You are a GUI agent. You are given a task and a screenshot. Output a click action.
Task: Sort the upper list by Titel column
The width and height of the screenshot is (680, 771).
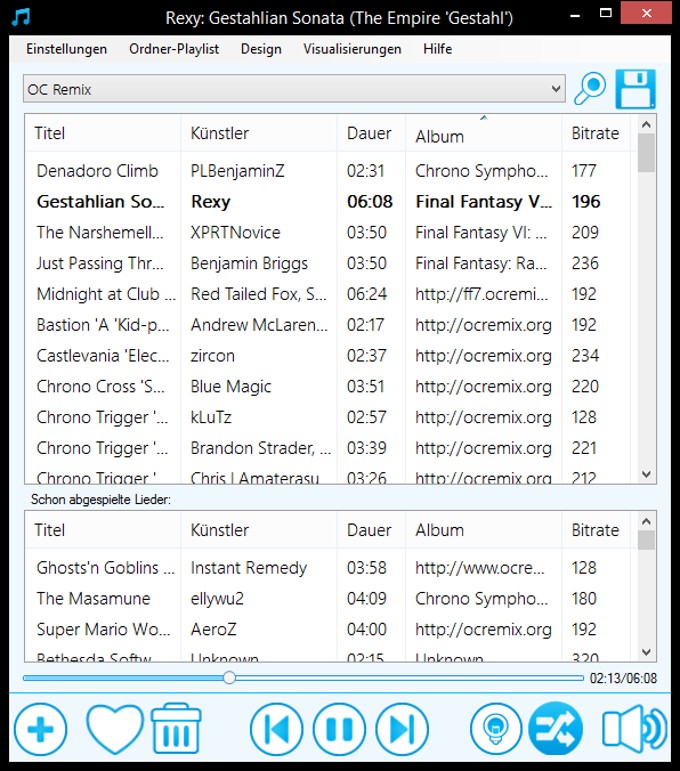coord(103,133)
